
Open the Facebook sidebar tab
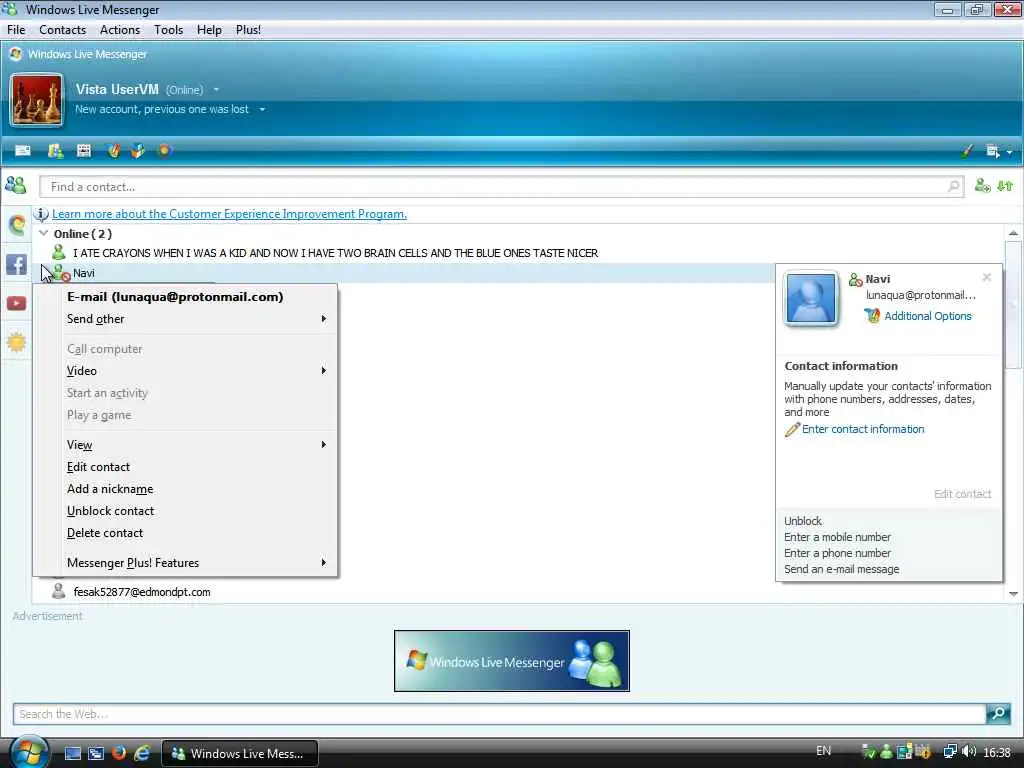pos(16,264)
